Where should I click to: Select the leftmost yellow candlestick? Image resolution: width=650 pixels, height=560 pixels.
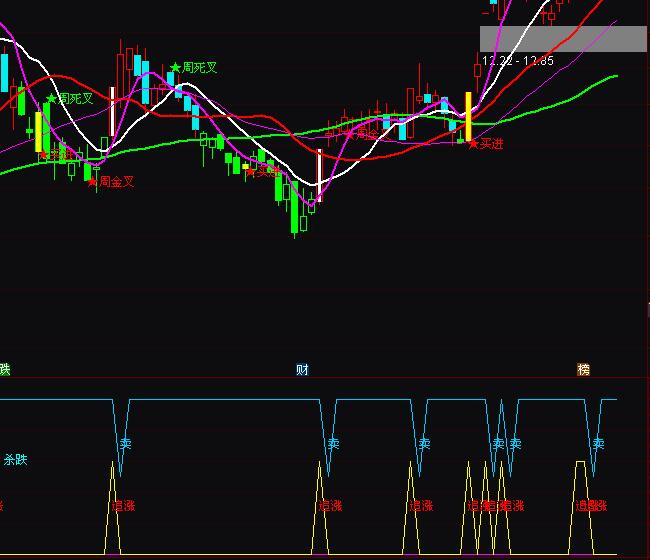tap(39, 131)
